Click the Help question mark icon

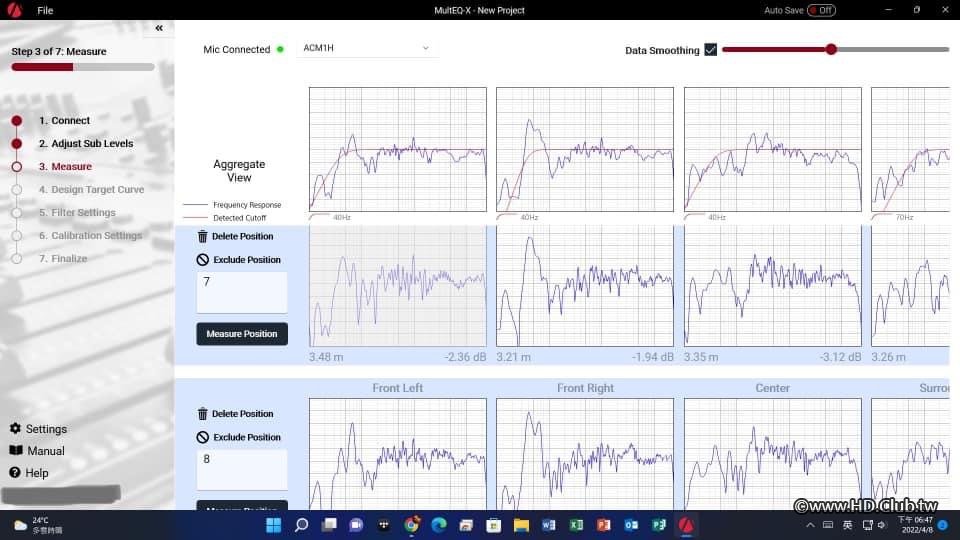point(15,473)
